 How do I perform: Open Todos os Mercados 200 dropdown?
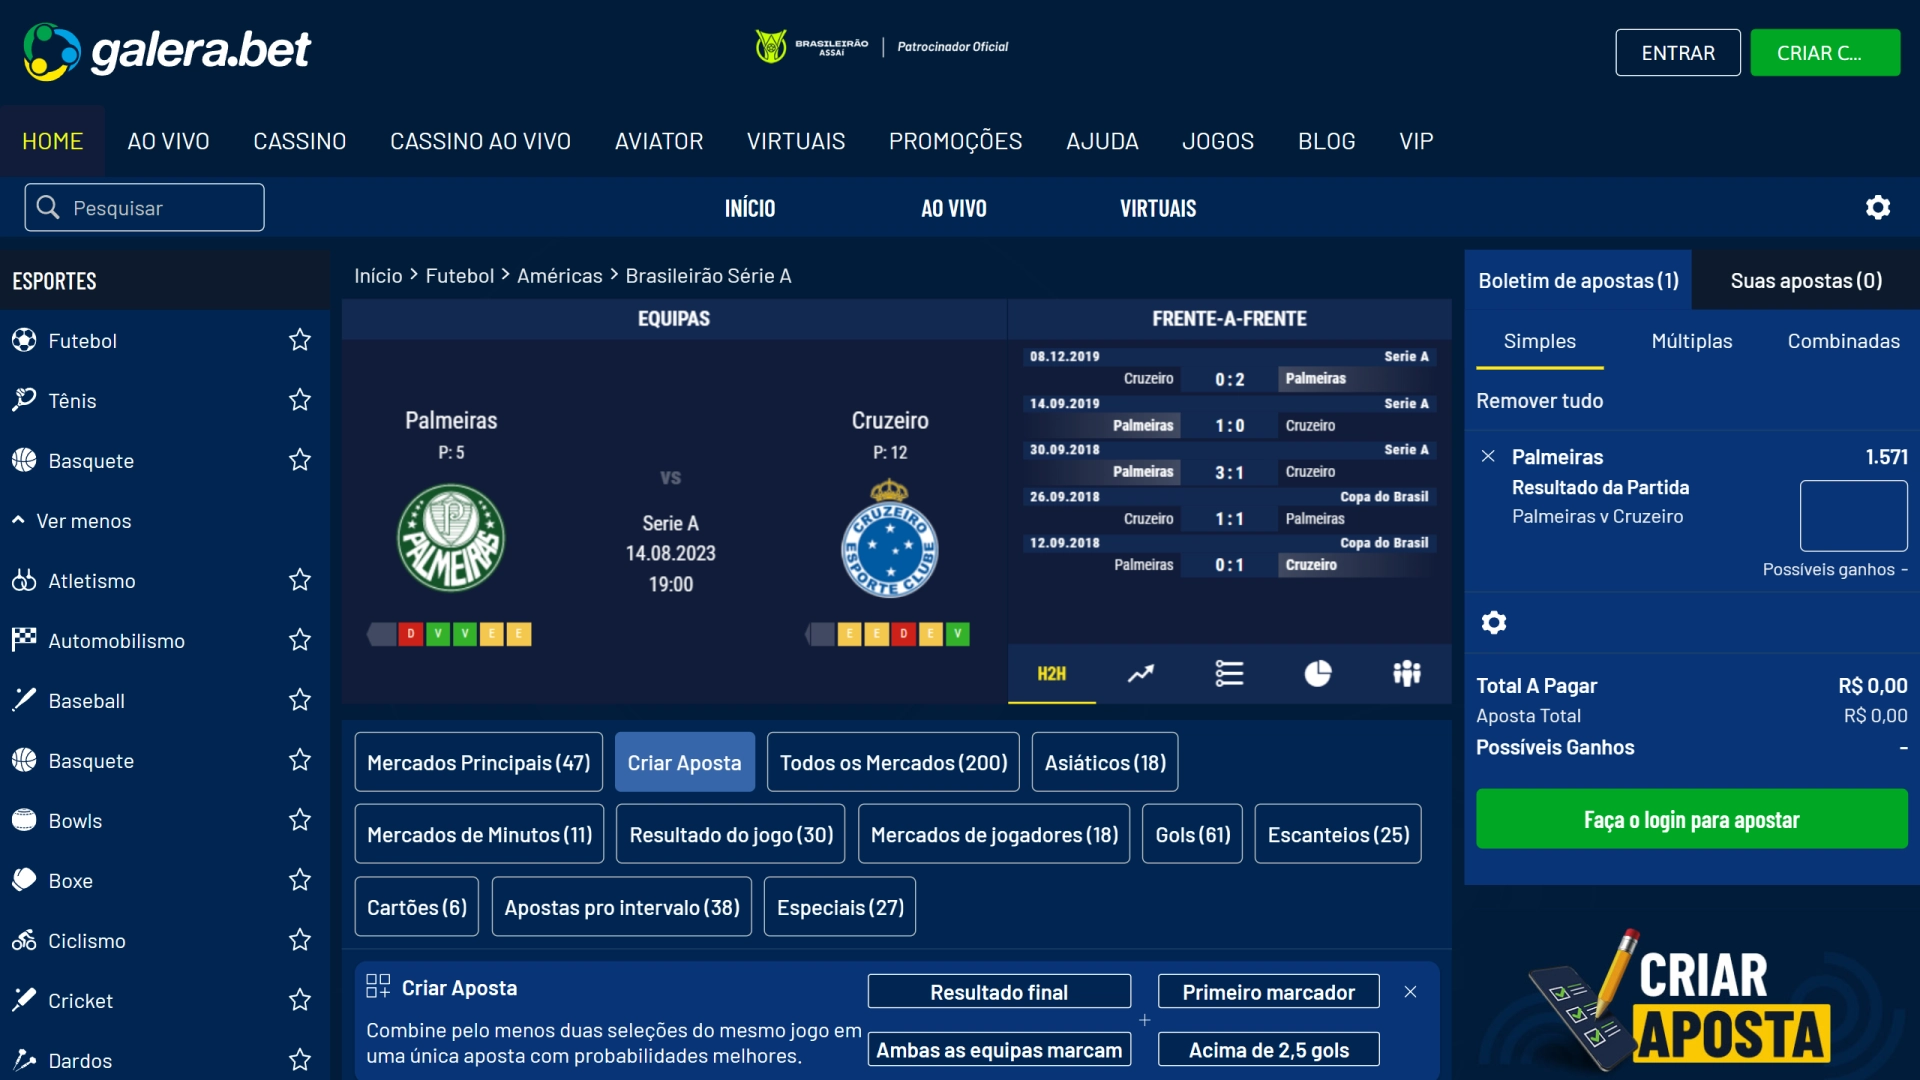tap(893, 762)
